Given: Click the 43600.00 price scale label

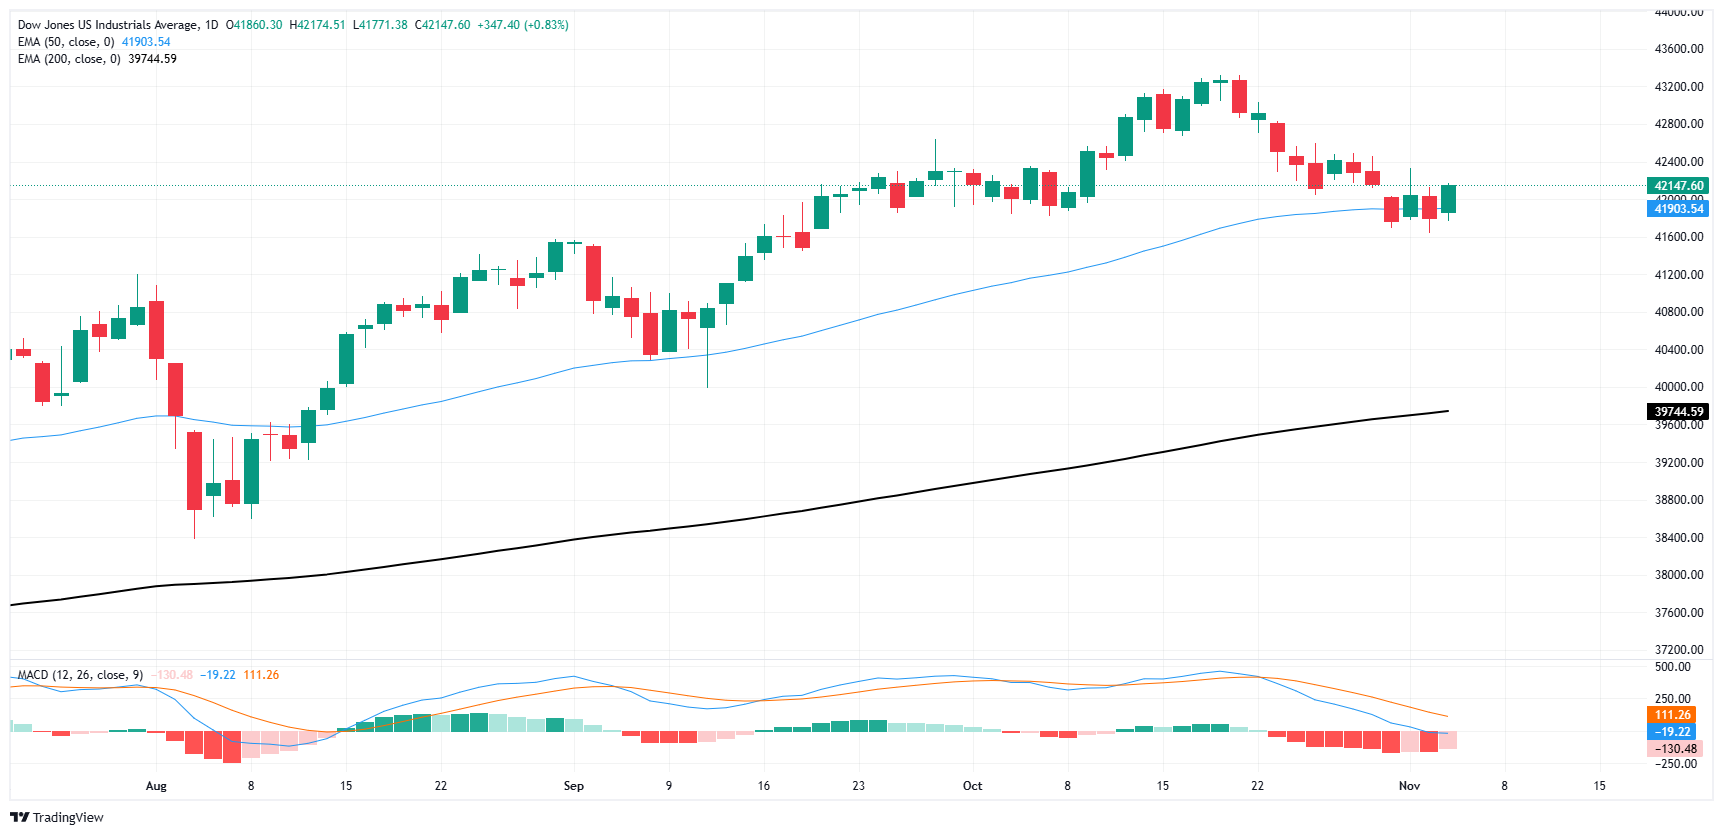Looking at the screenshot, I should pos(1679,49).
